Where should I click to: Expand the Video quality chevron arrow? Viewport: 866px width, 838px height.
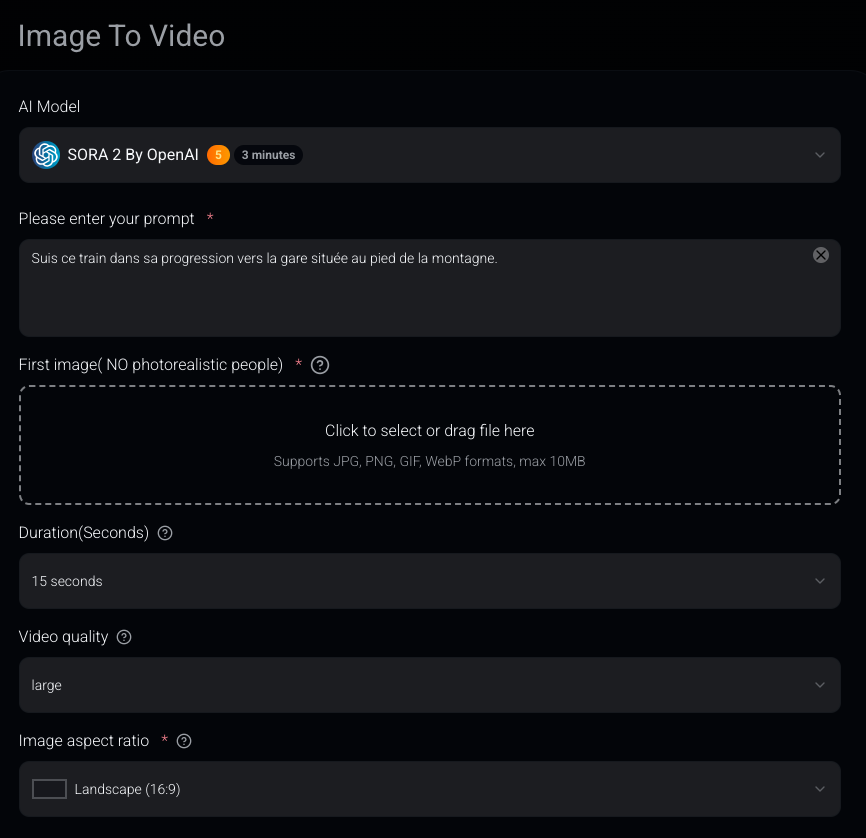[820, 685]
